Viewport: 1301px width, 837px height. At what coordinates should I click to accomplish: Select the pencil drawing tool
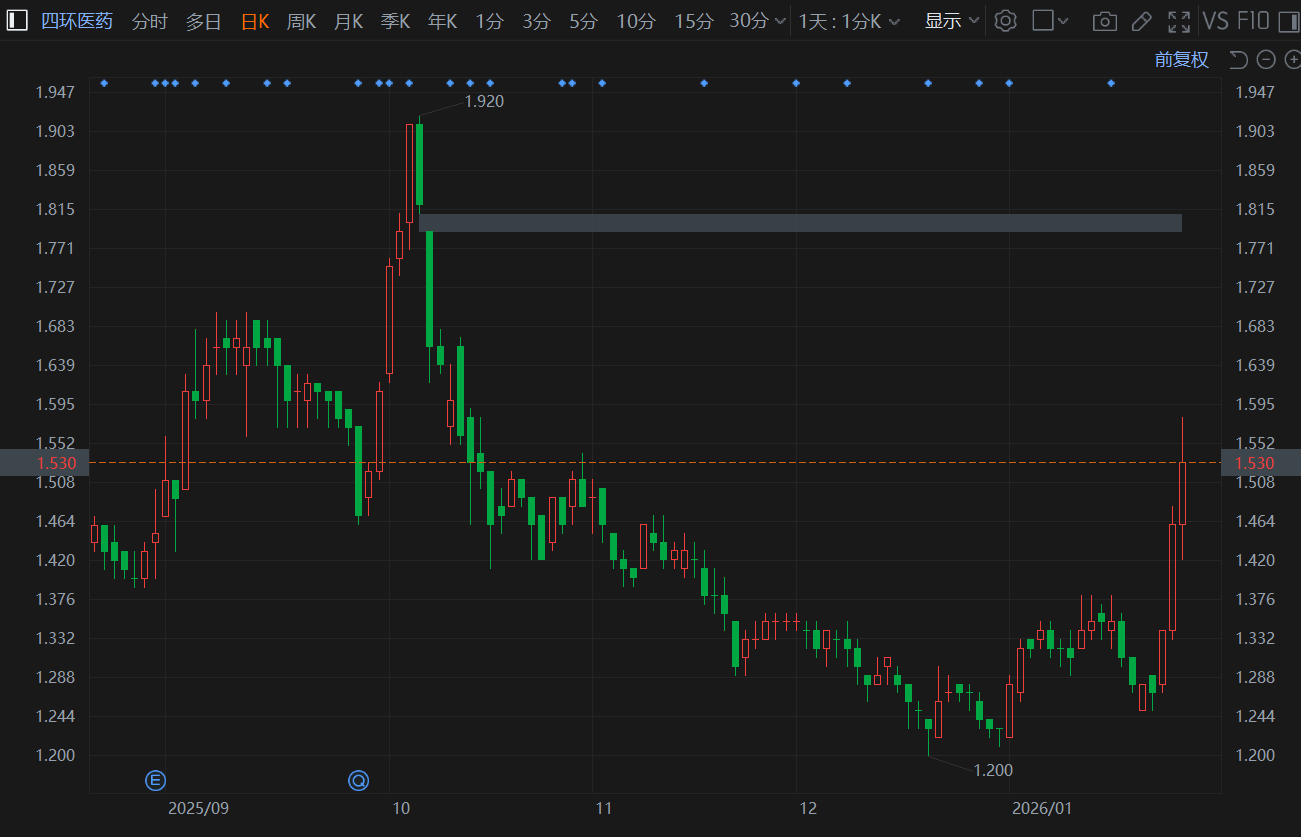tap(1141, 21)
